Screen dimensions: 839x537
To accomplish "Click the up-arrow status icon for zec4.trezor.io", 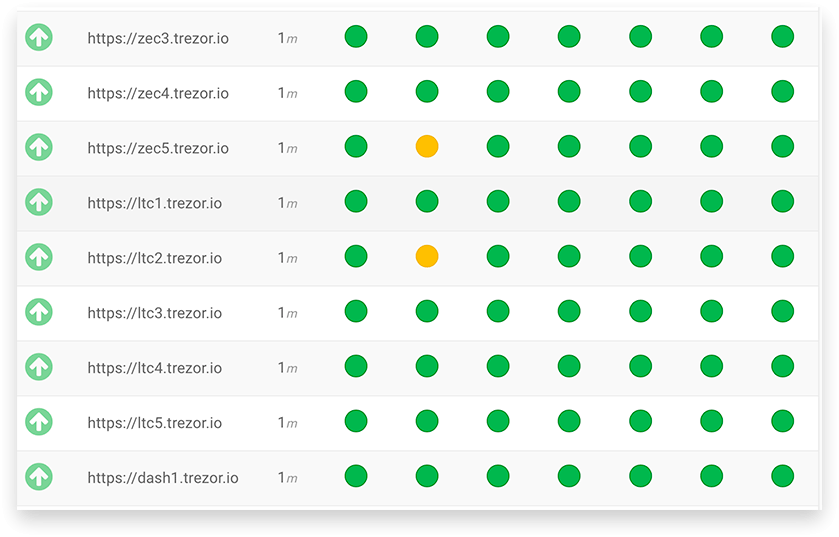I will (39, 92).
